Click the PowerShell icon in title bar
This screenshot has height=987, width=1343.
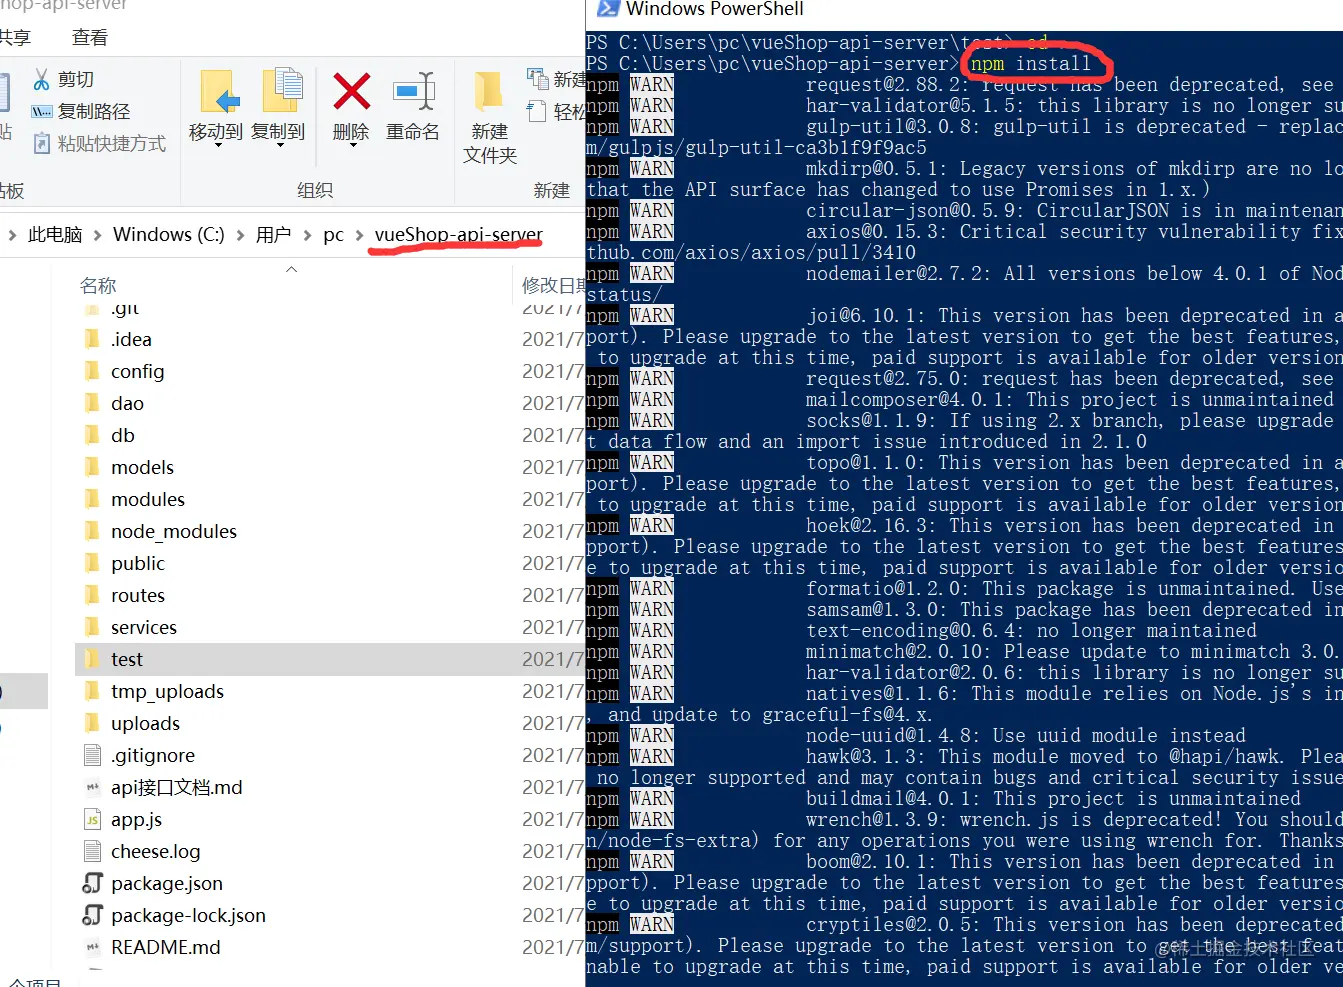tap(608, 9)
